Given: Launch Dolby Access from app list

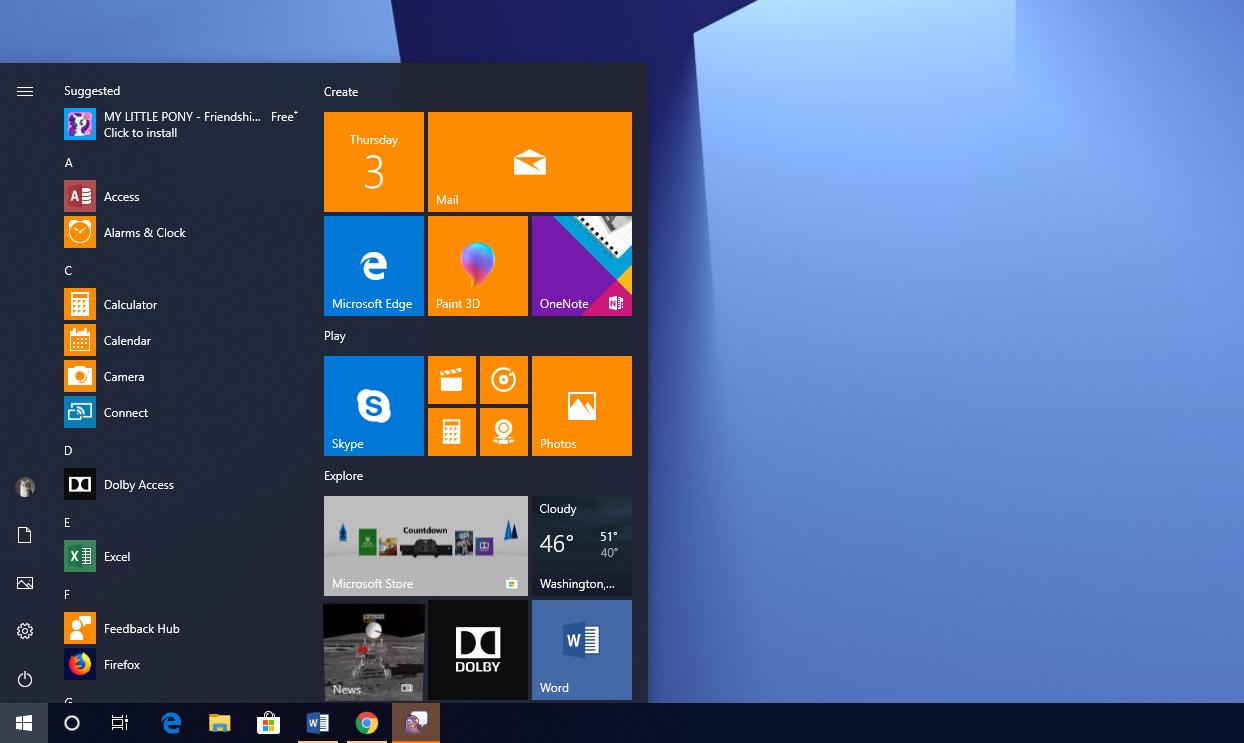Looking at the screenshot, I should pyautogui.click(x=182, y=485).
